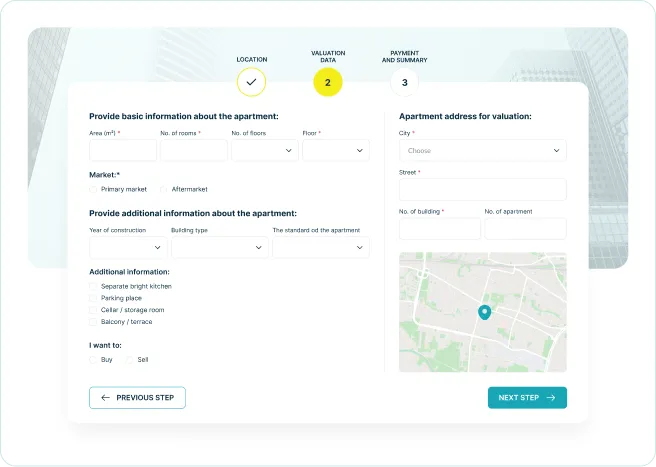
Task: Click into the Street input field
Action: click(x=483, y=190)
